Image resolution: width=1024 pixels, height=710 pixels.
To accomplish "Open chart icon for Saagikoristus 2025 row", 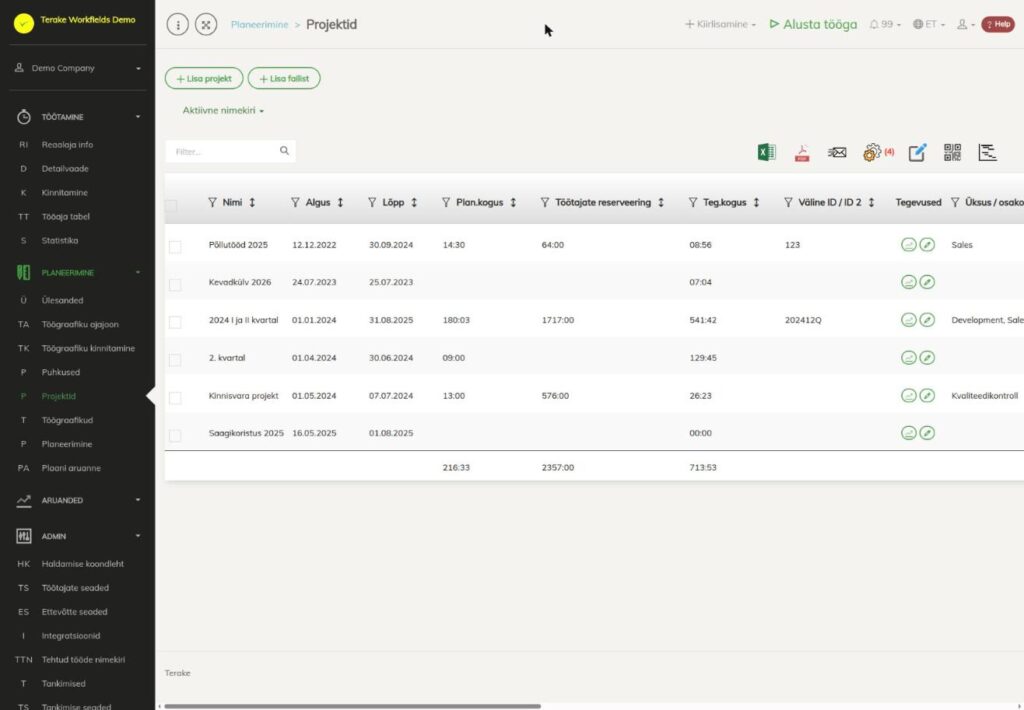I will click(x=908, y=433).
